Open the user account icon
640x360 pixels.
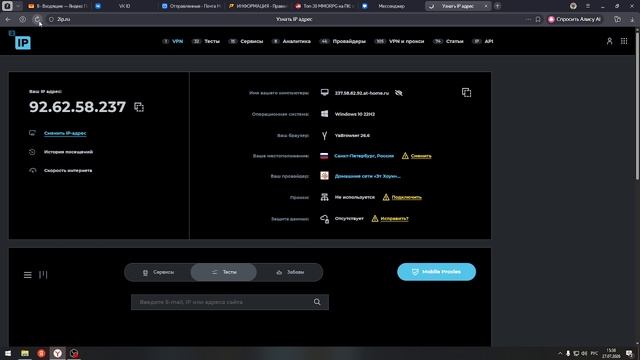[609, 41]
